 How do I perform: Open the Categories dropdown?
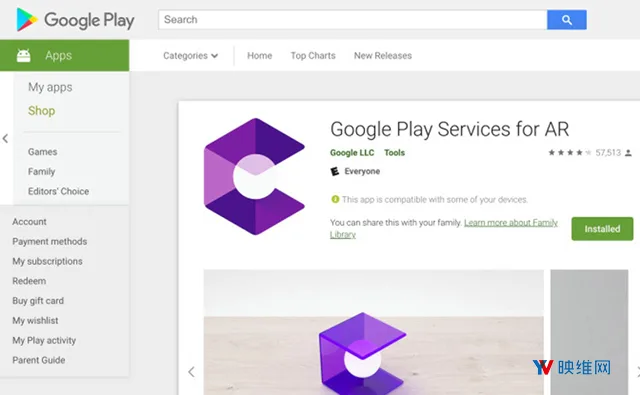click(x=190, y=55)
